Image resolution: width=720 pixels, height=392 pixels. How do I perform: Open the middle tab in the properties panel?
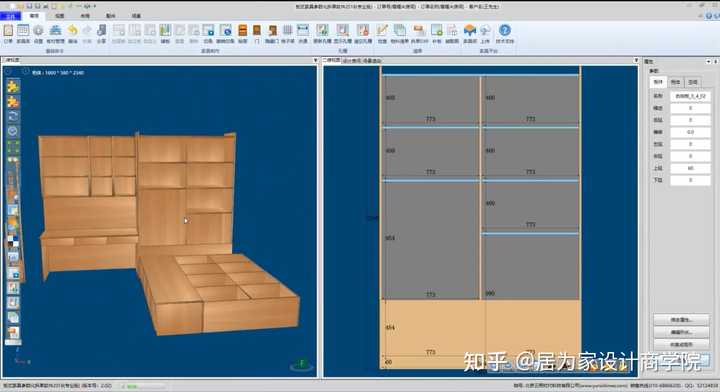click(675, 82)
